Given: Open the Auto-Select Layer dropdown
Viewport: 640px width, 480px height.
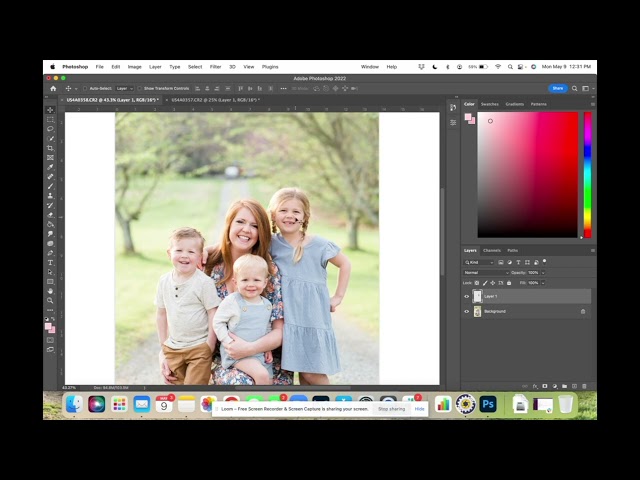Looking at the screenshot, I should [x=125, y=88].
